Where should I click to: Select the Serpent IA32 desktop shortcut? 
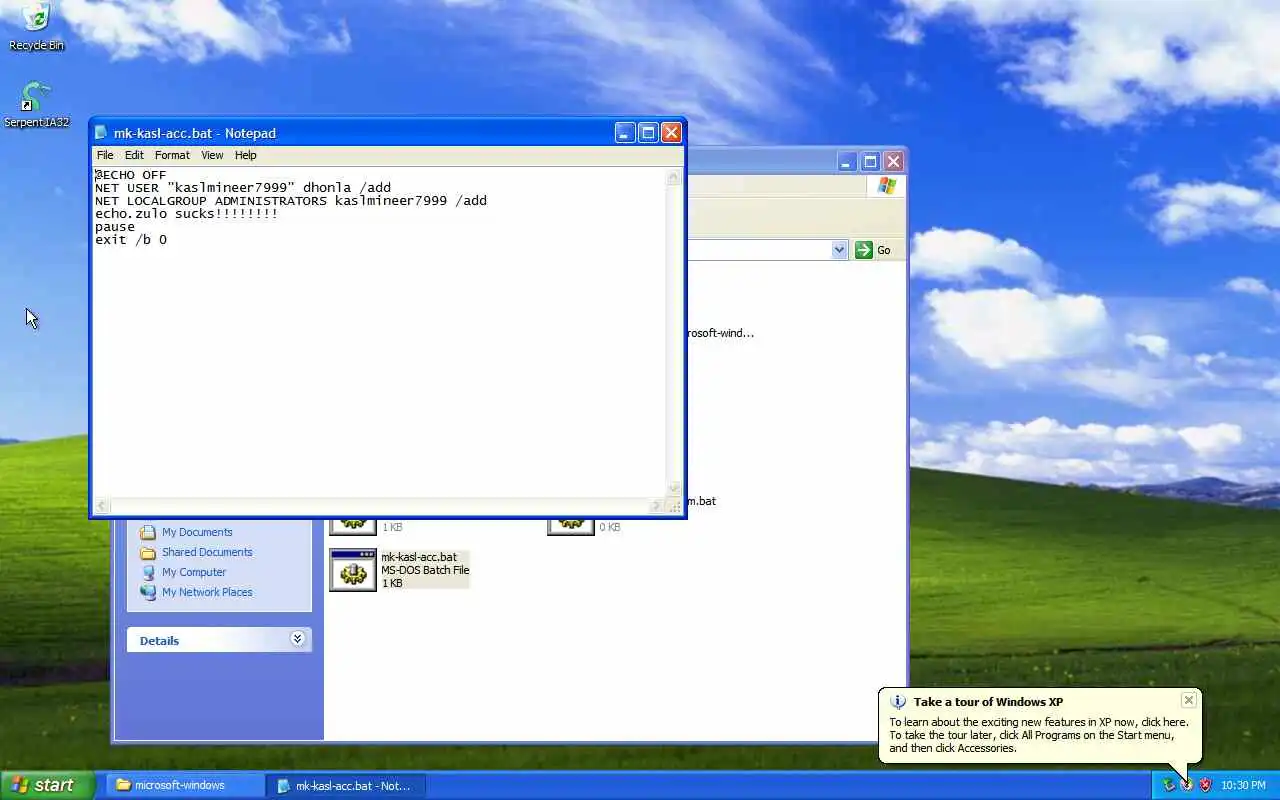(x=36, y=105)
